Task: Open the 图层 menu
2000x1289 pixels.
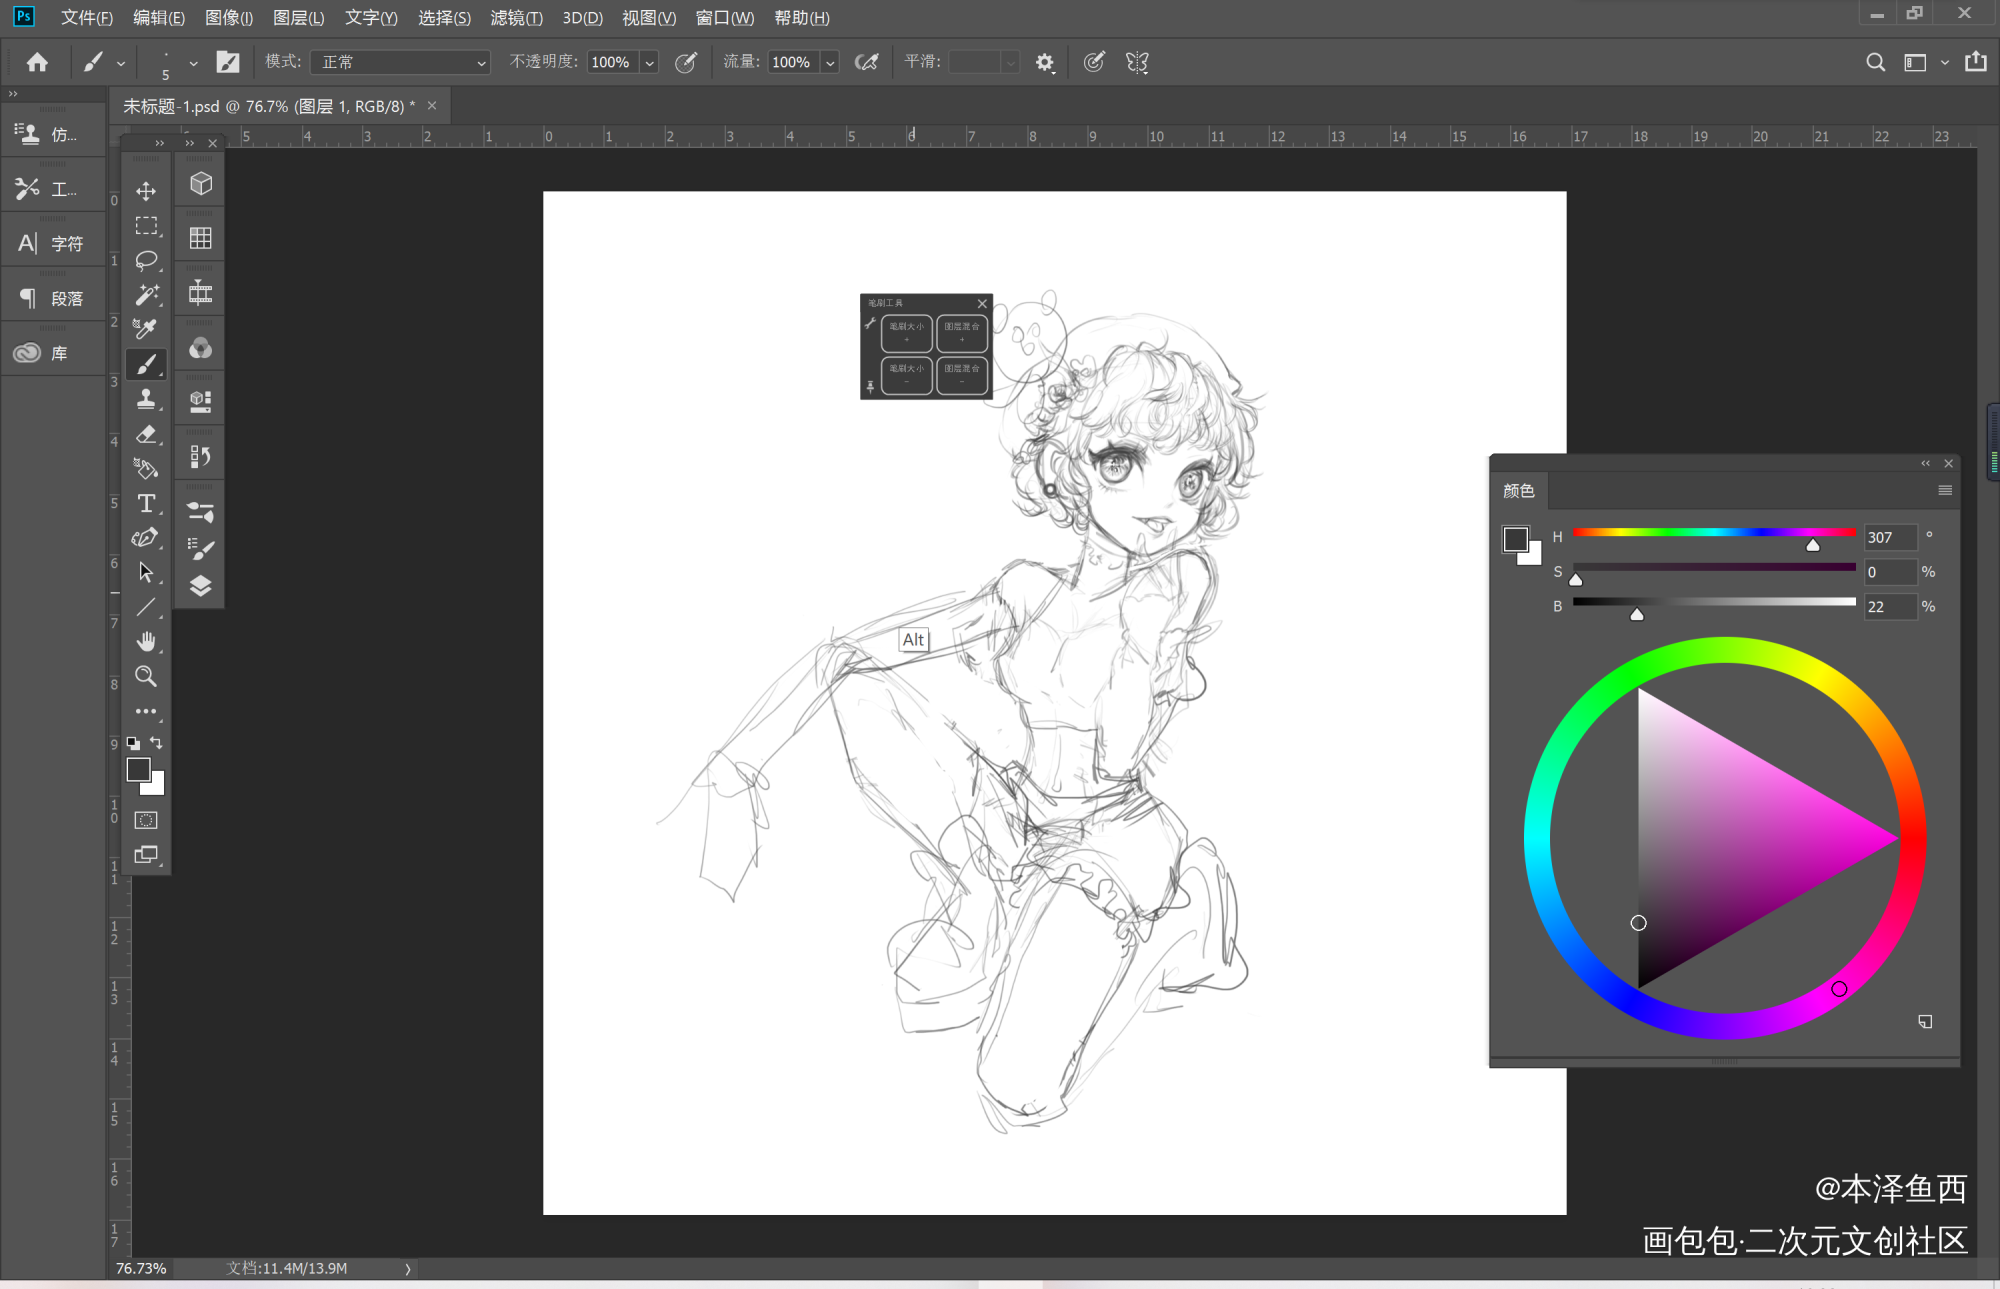Action: click(x=298, y=18)
